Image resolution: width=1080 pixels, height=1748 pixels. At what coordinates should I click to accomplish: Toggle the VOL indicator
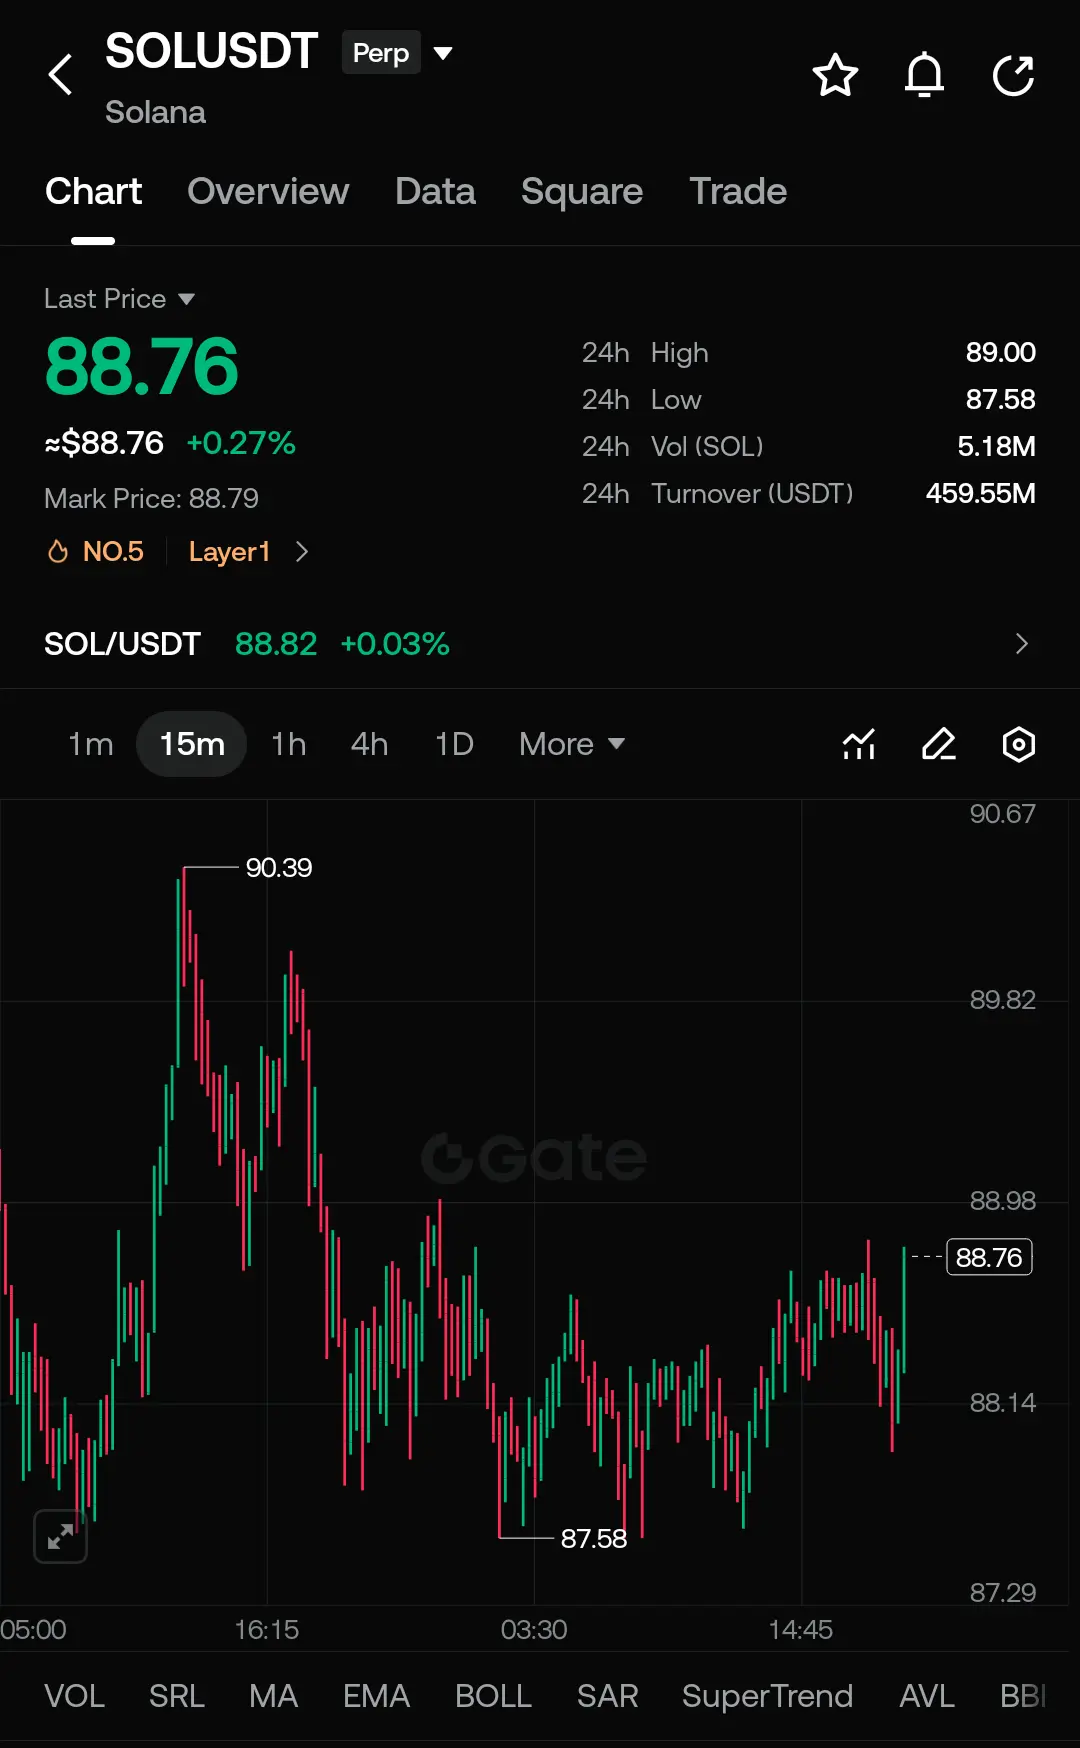74,1696
